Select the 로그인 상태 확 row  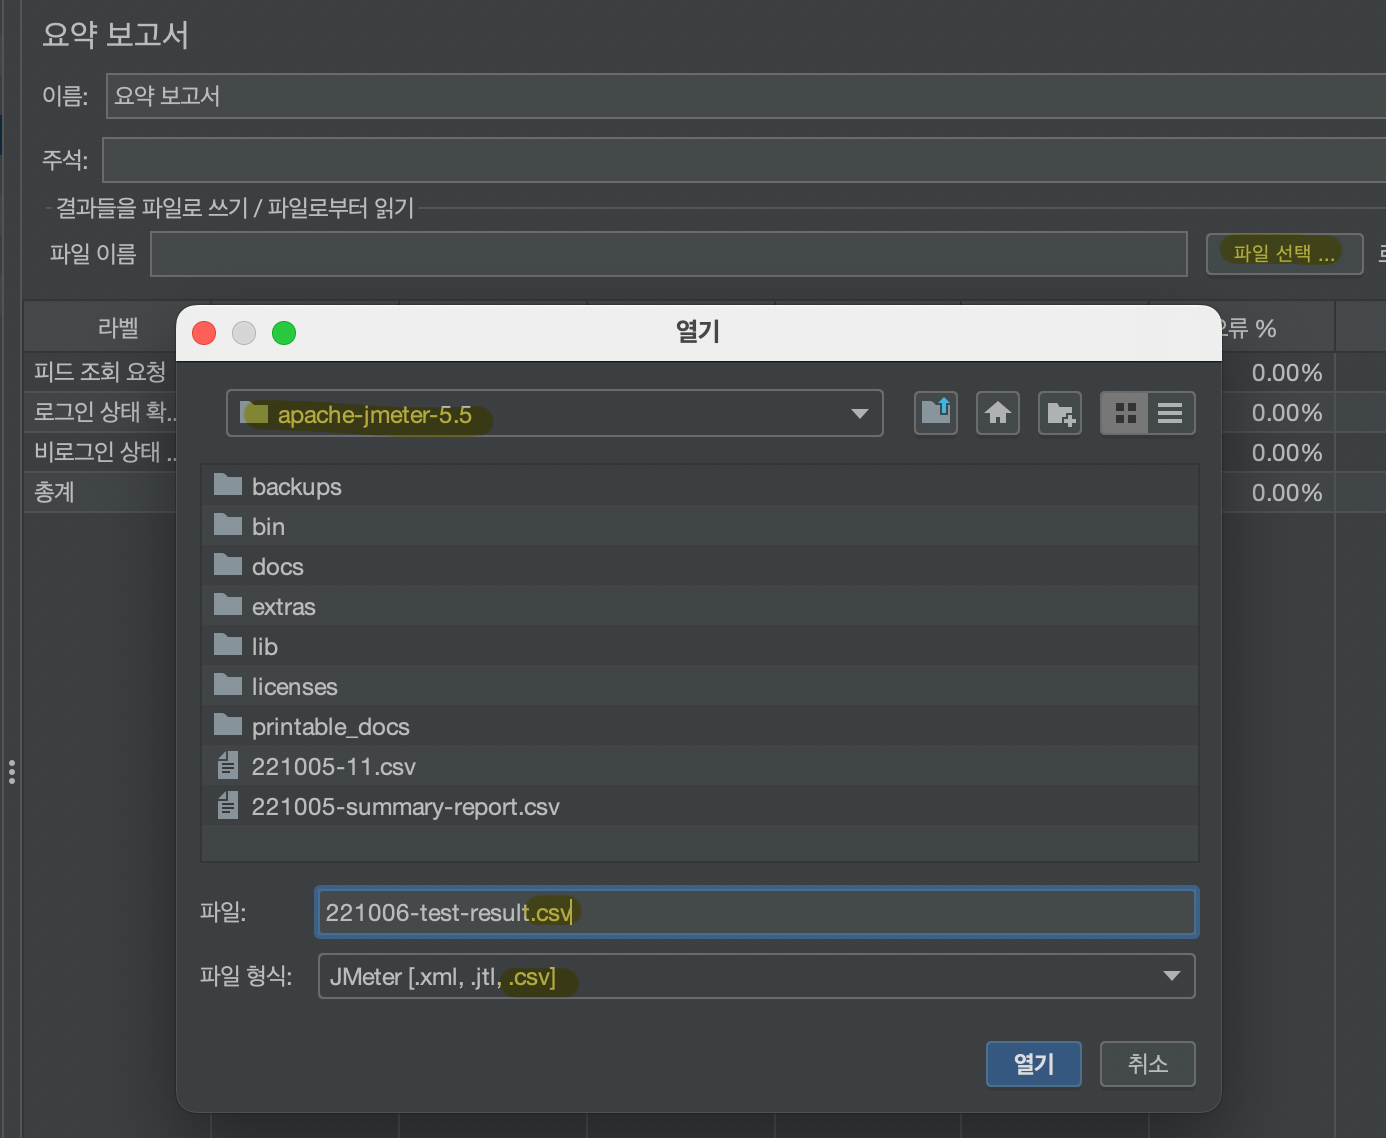(x=100, y=412)
